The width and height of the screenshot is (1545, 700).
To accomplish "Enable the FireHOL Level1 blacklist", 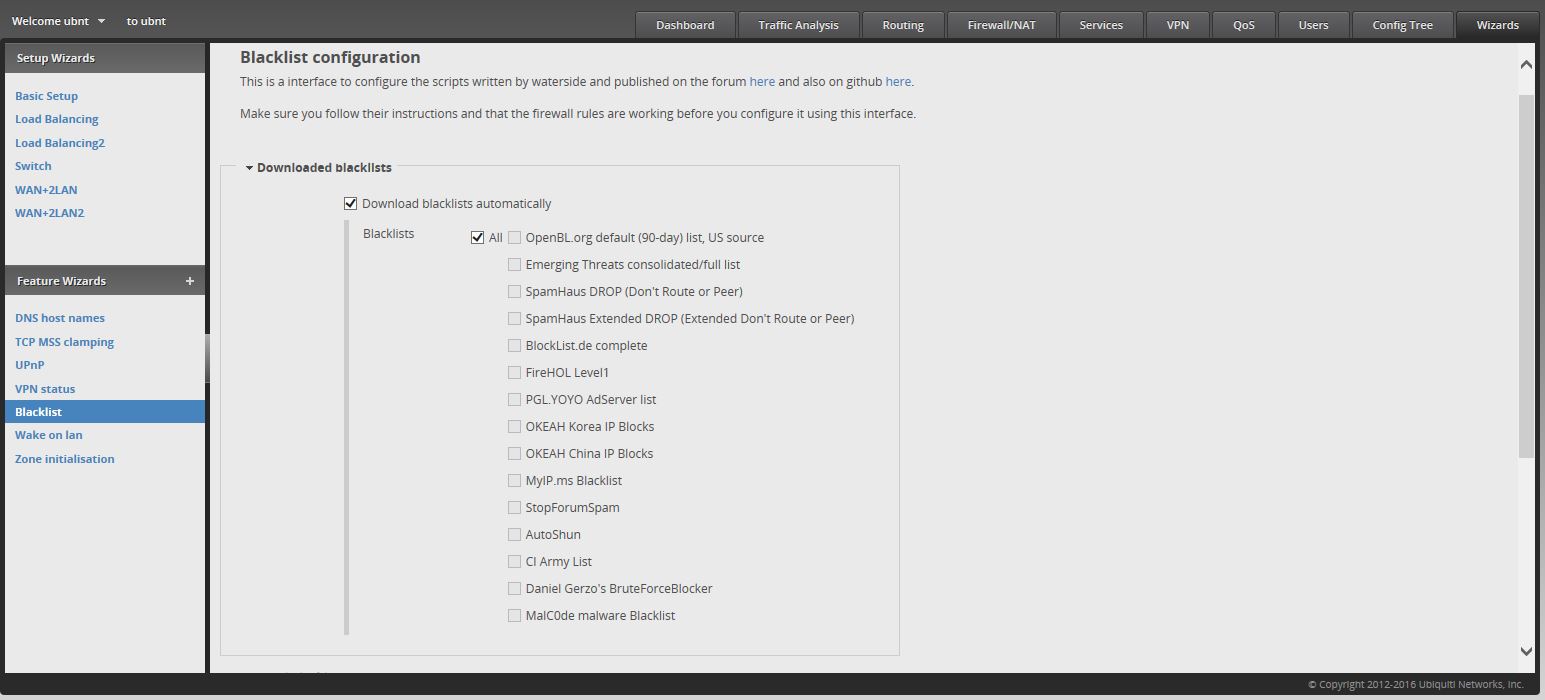I will [x=514, y=373].
